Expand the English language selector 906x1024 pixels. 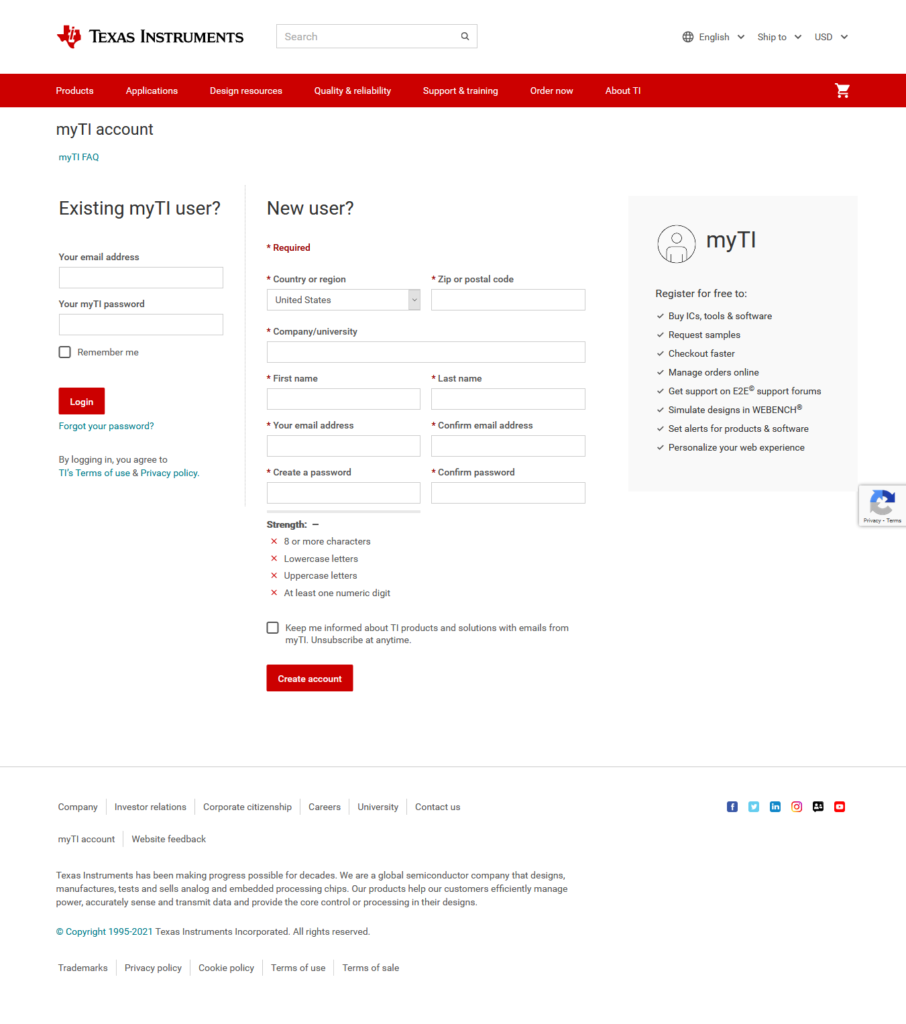(714, 37)
